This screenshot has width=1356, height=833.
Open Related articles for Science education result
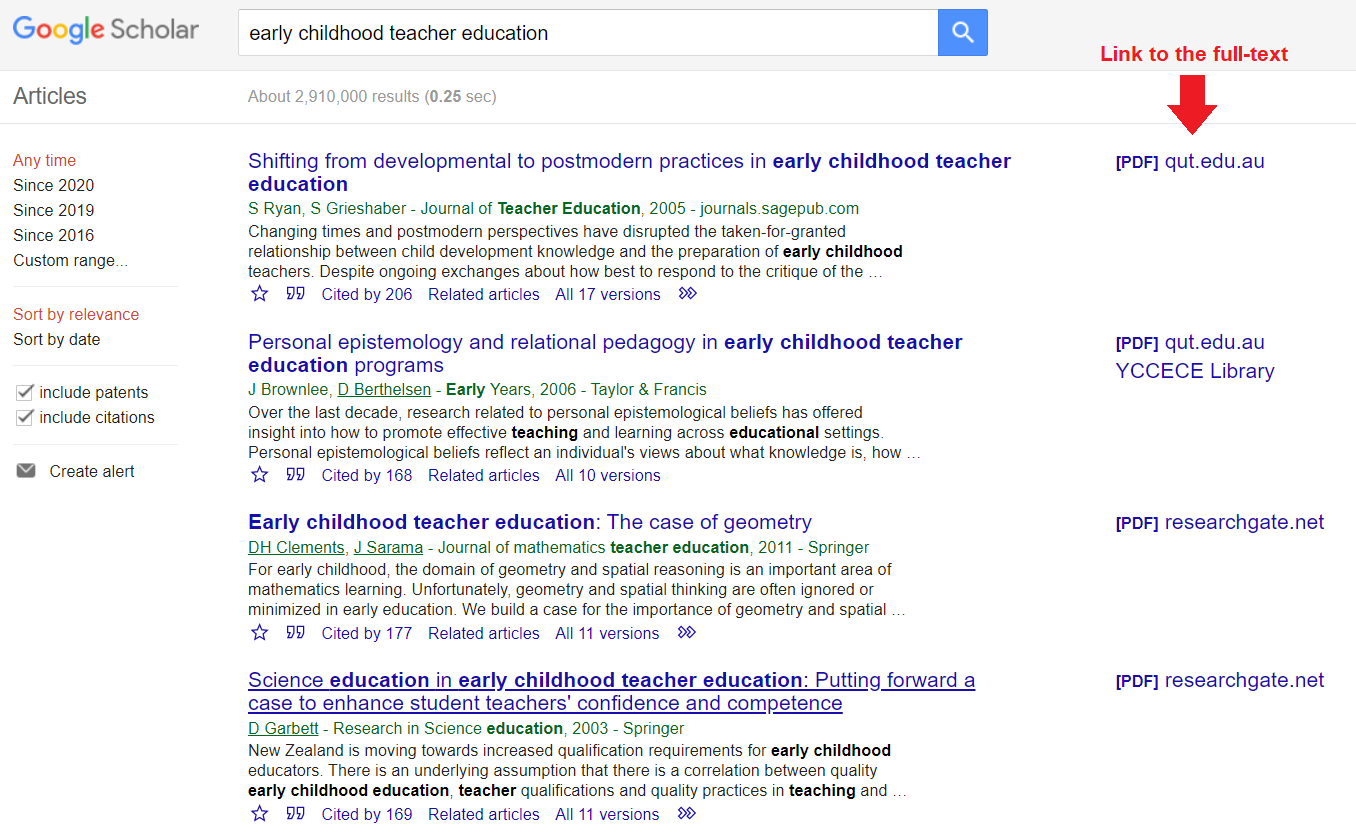click(484, 814)
